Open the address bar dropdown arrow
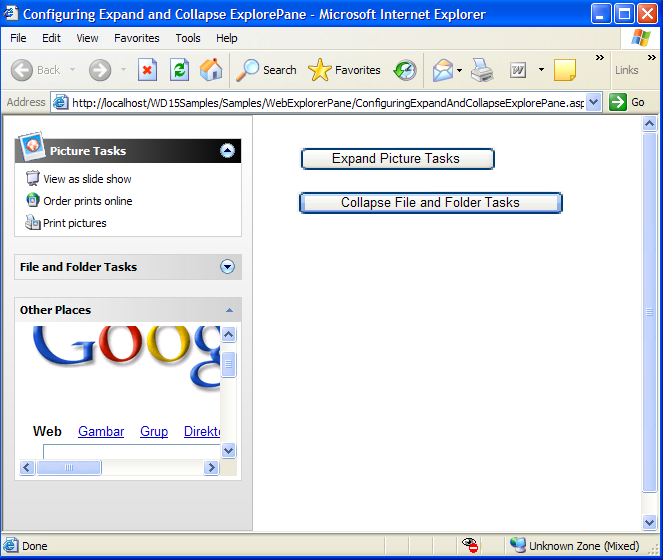 click(x=594, y=102)
